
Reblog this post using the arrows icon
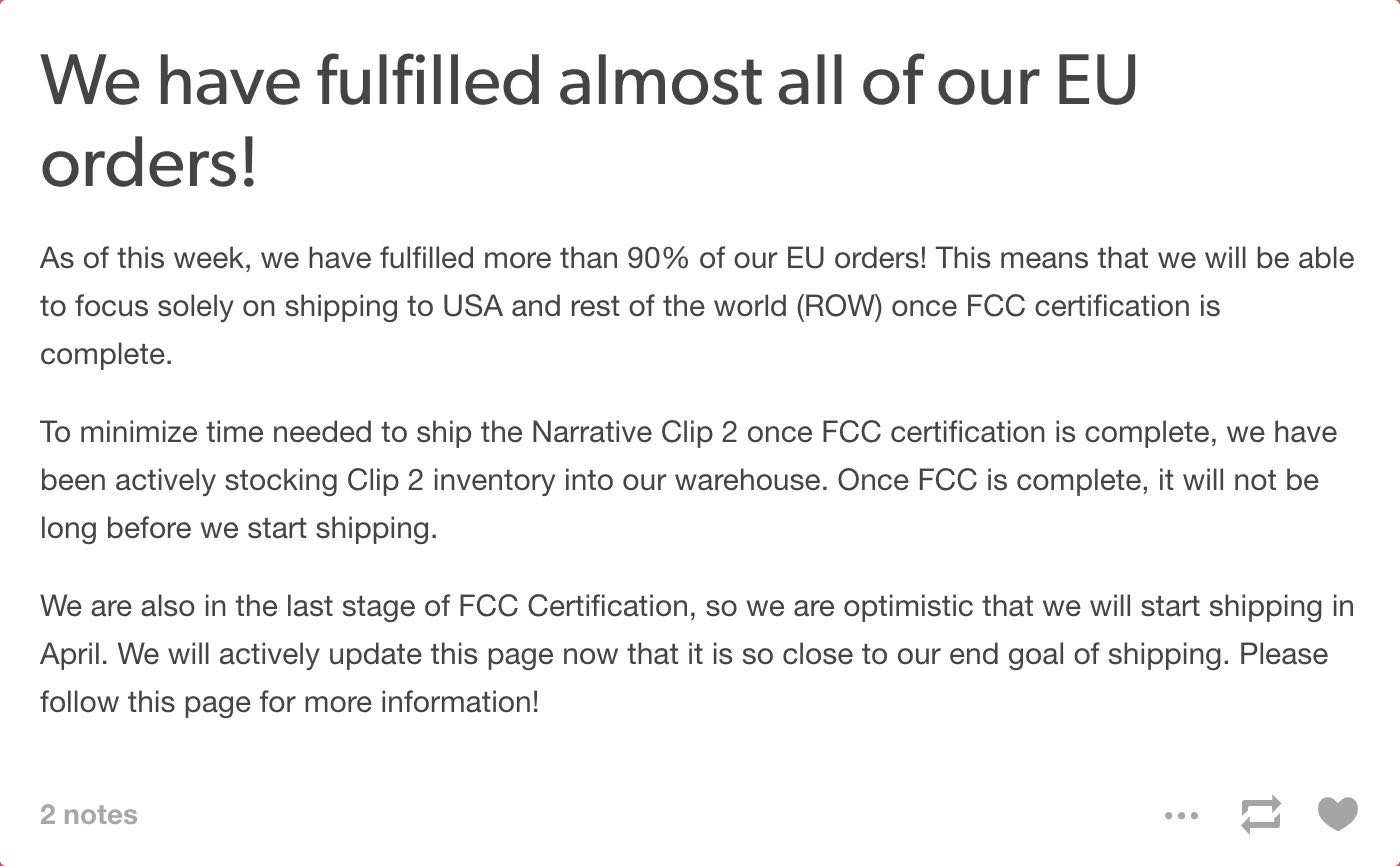[1260, 814]
